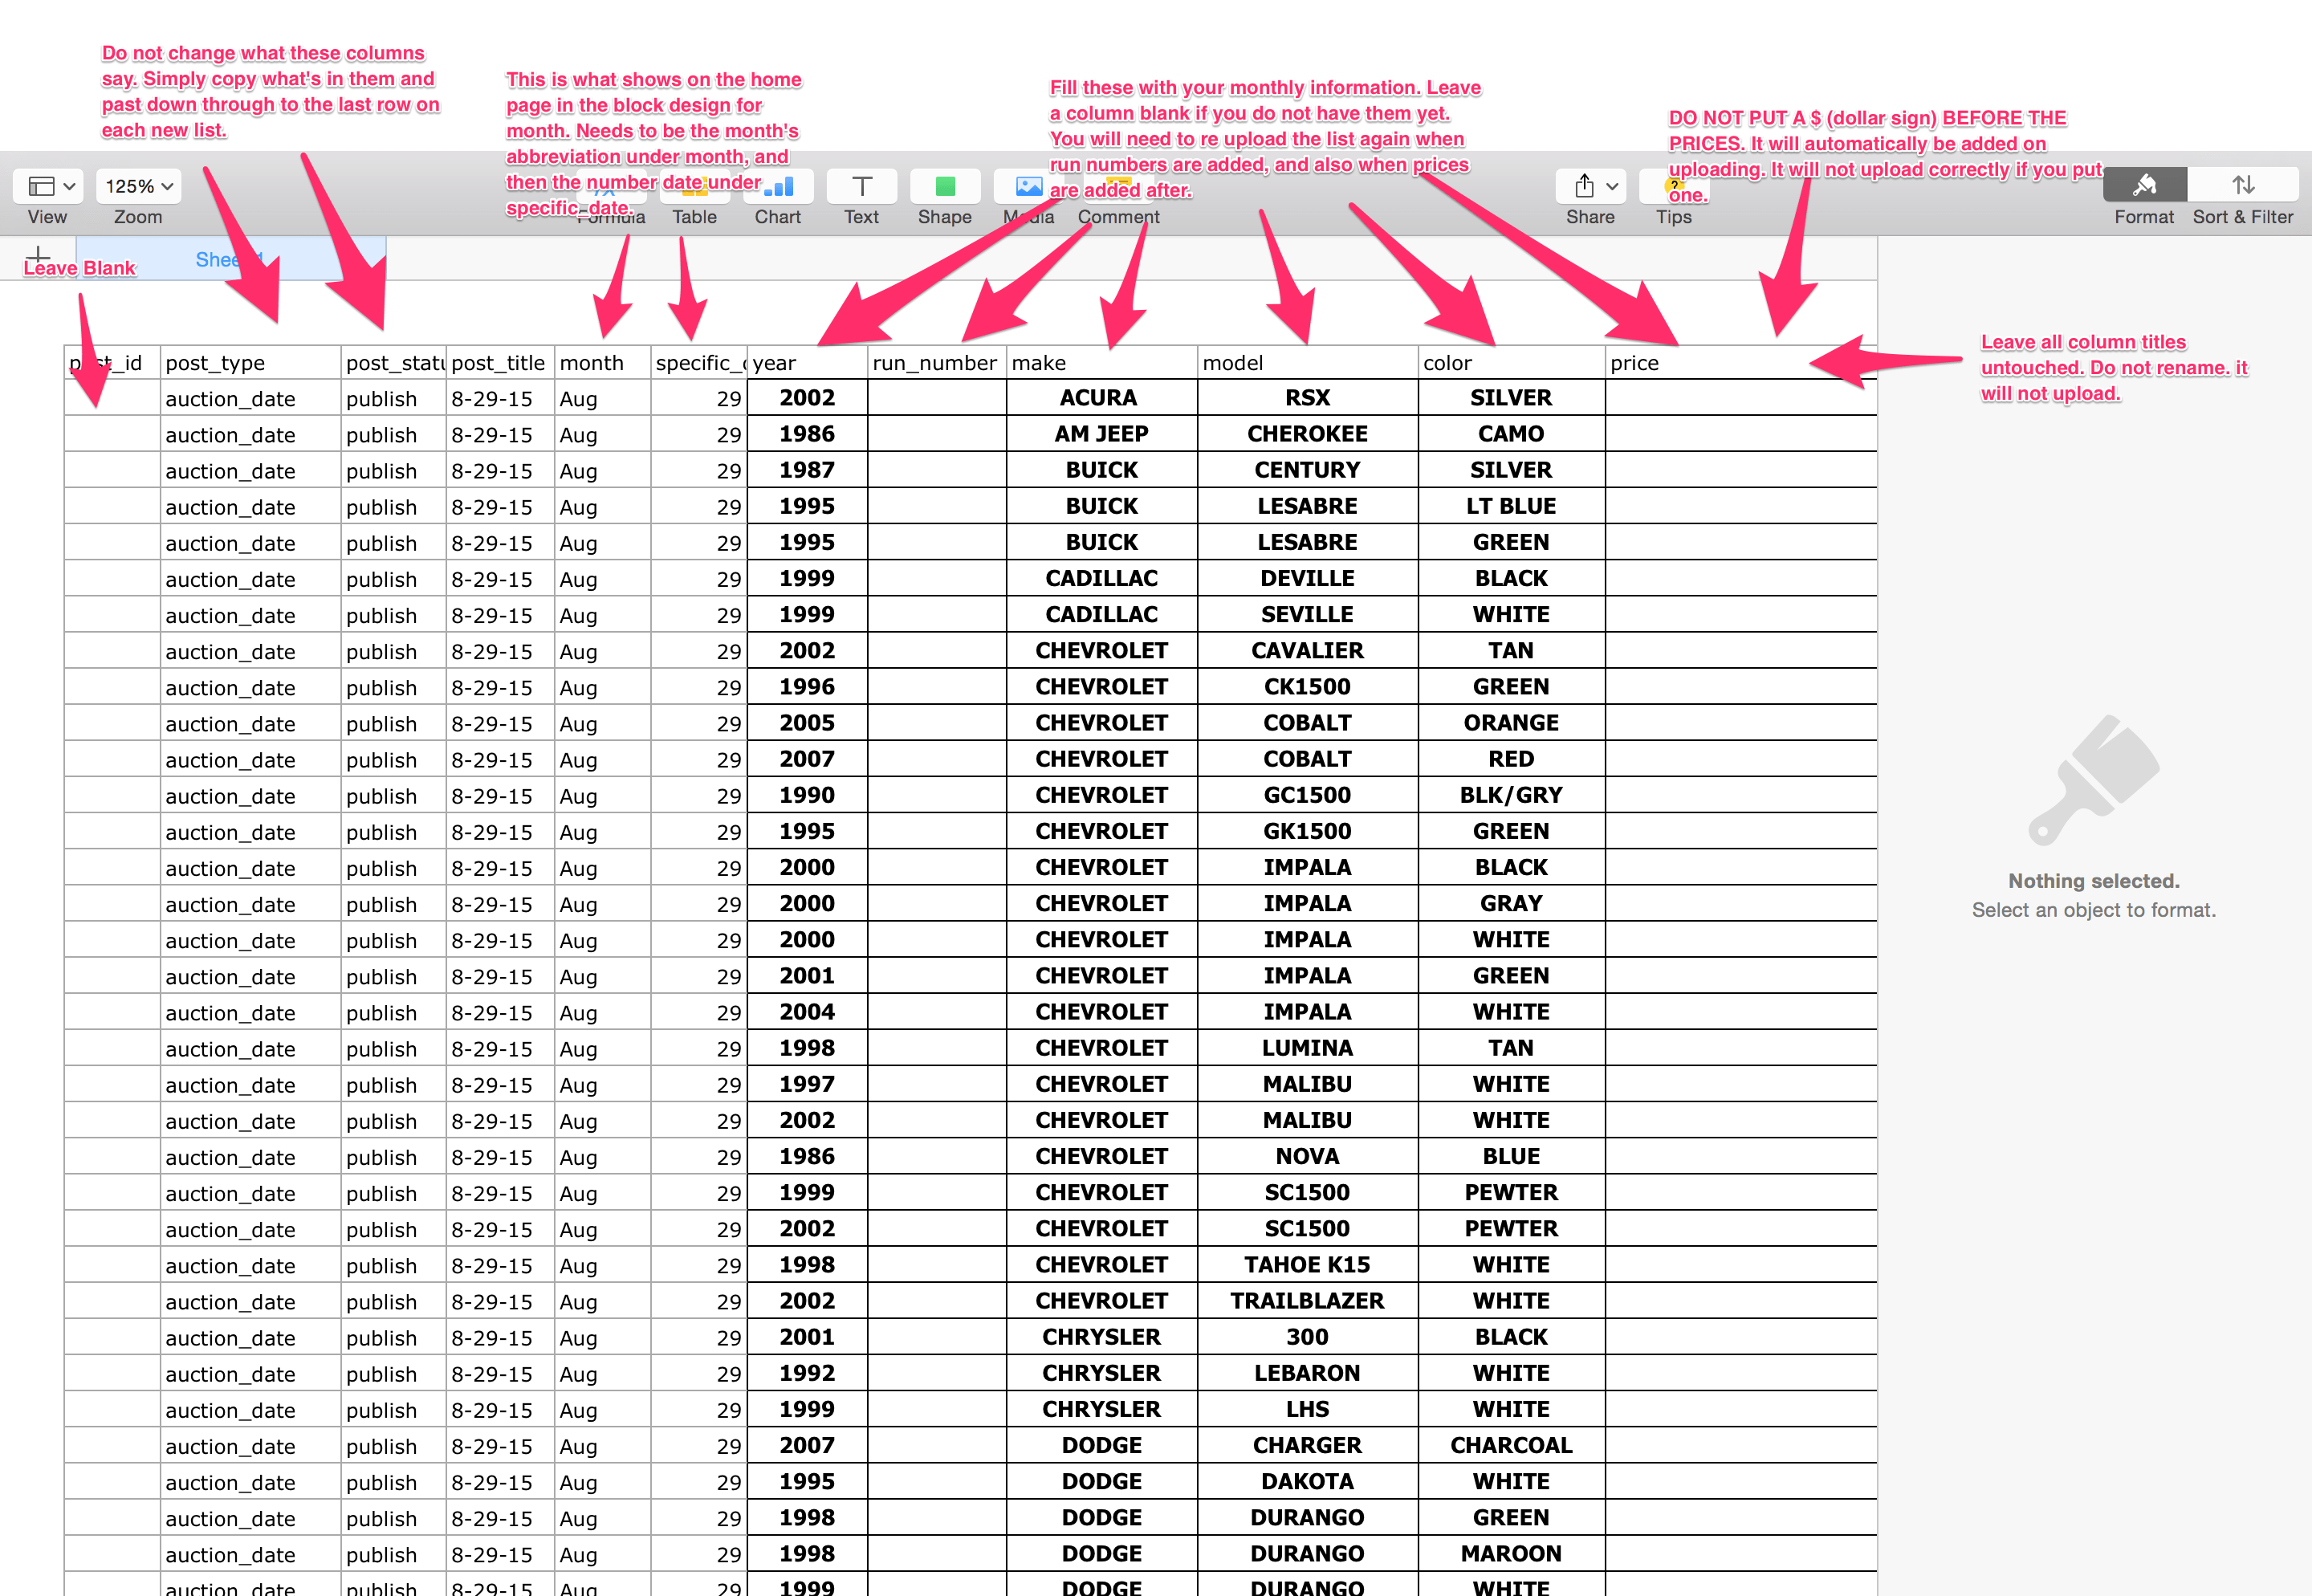The image size is (2312, 1596).
Task: Open the 125% Zoom dropdown
Action: (x=137, y=186)
